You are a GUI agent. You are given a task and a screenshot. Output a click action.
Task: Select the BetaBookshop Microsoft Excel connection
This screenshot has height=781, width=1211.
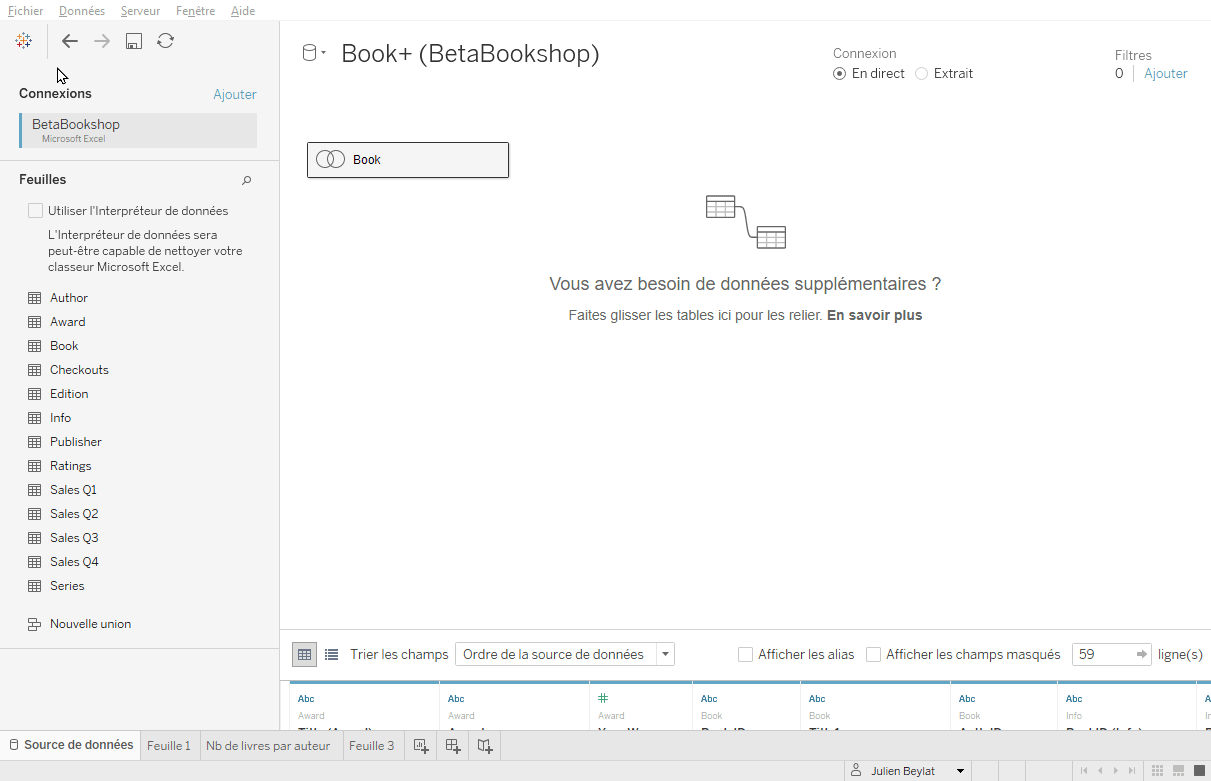(138, 131)
